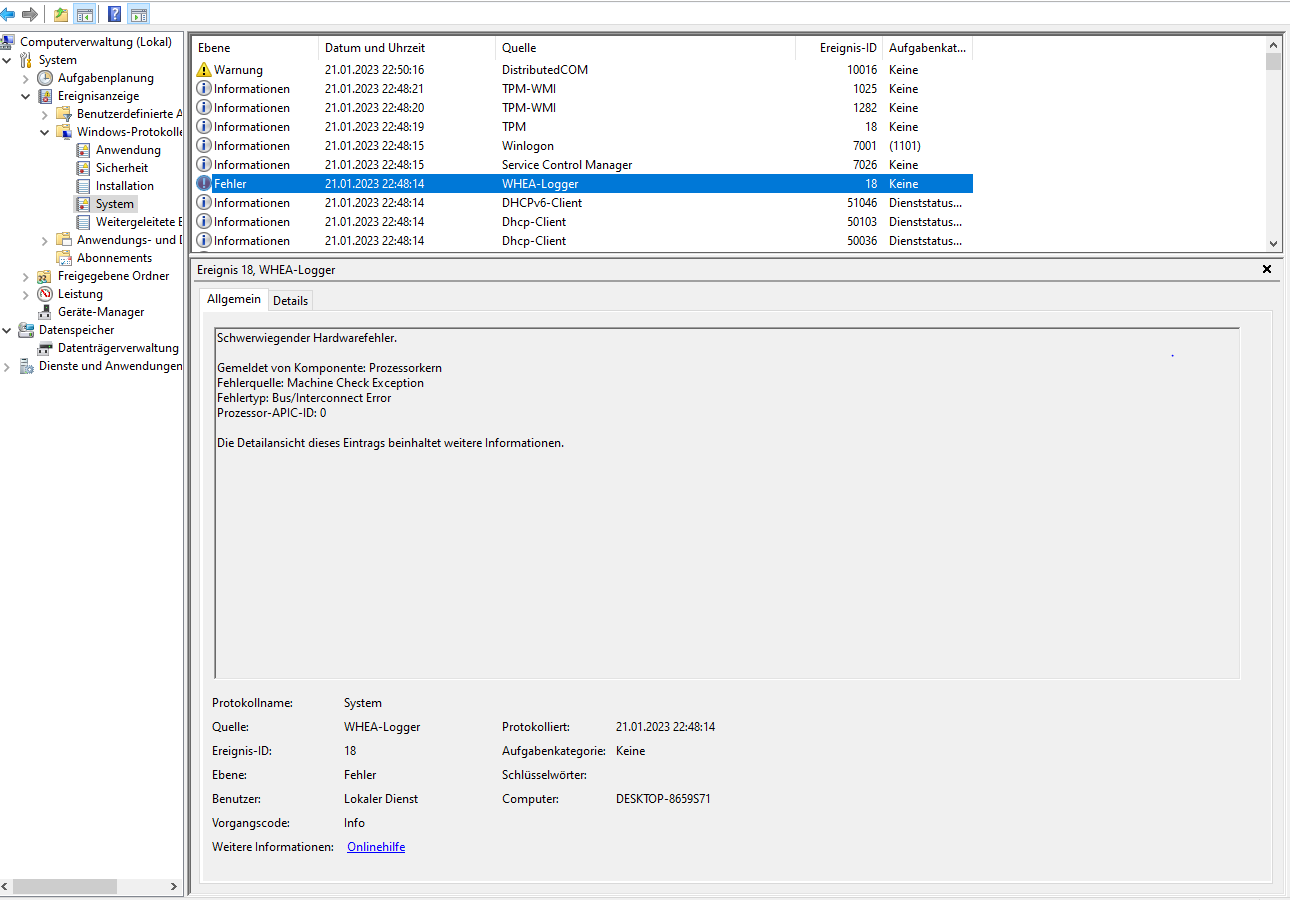Collapse the Ereignisanzeige node
The height and width of the screenshot is (900, 1290).
26,96
